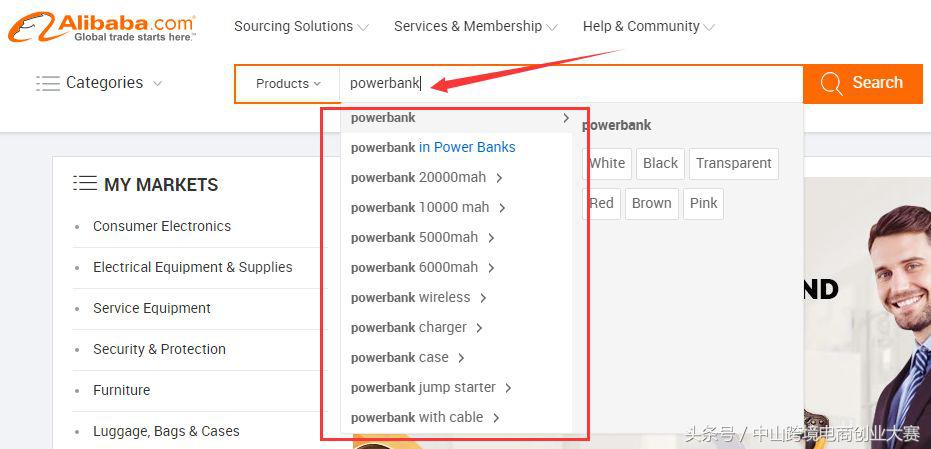Viewport: 931px width, 449px height.
Task: Pick the Transparent color option
Action: coord(733,163)
